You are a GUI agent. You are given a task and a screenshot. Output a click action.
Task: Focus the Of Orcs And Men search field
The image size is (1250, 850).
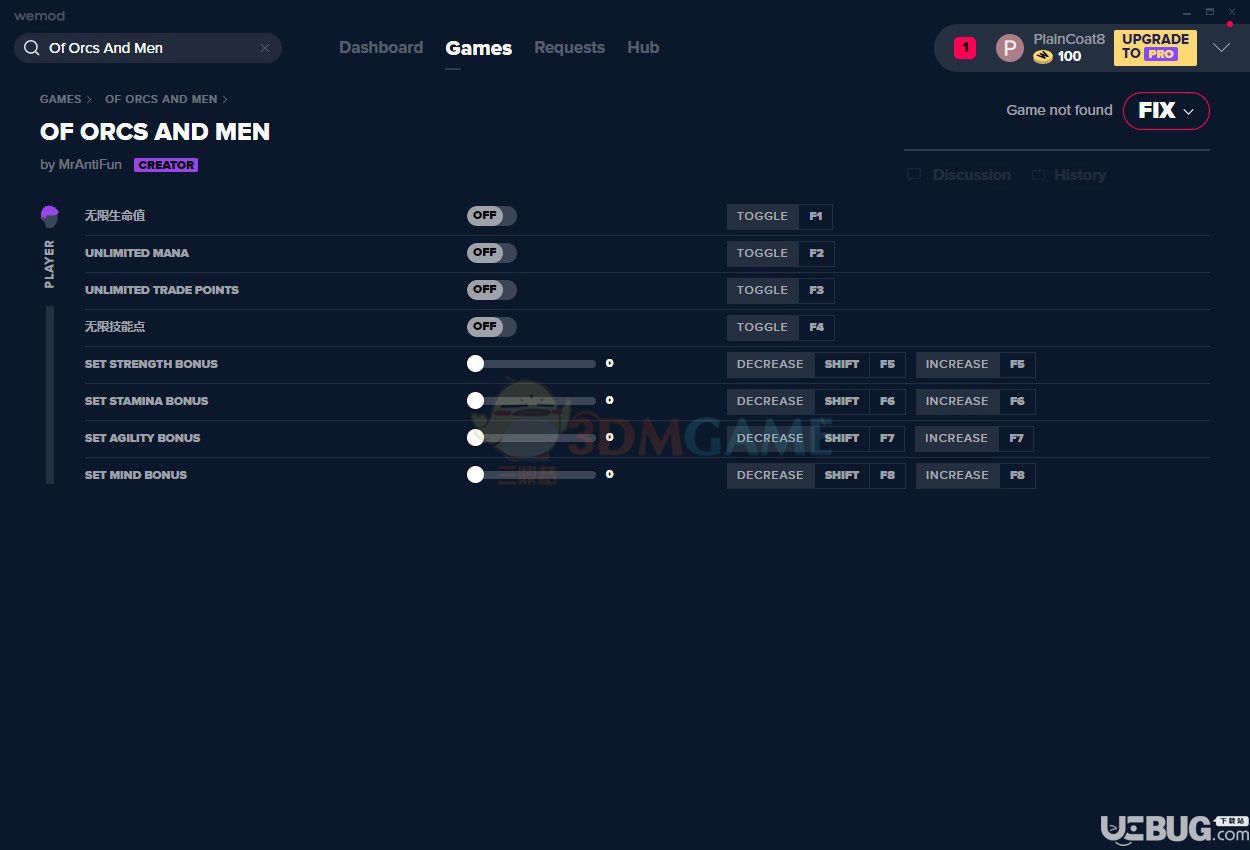148,48
